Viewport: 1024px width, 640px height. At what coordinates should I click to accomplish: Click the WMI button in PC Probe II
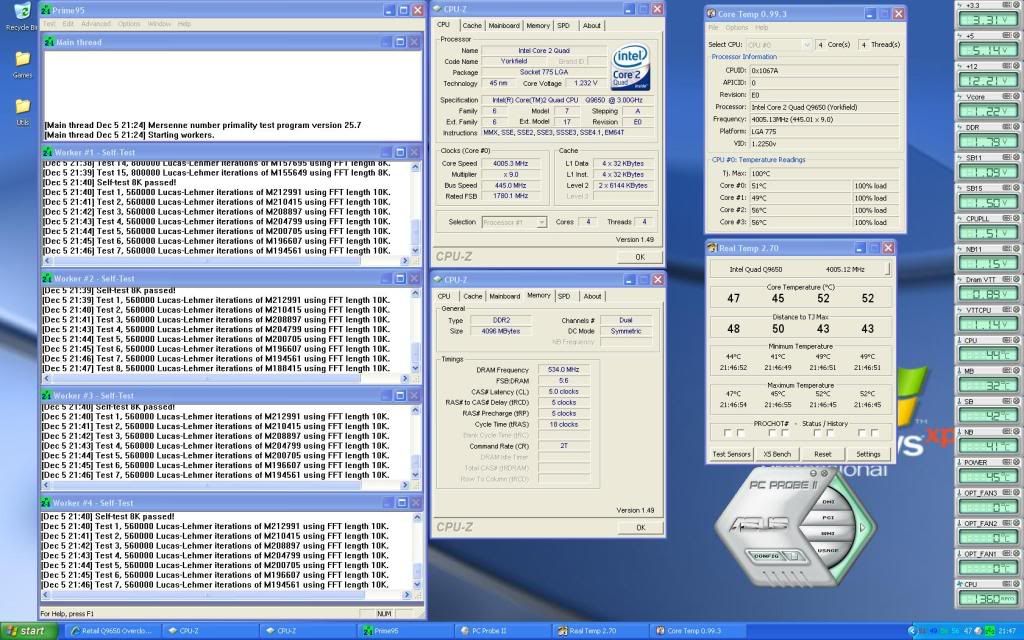[828, 534]
